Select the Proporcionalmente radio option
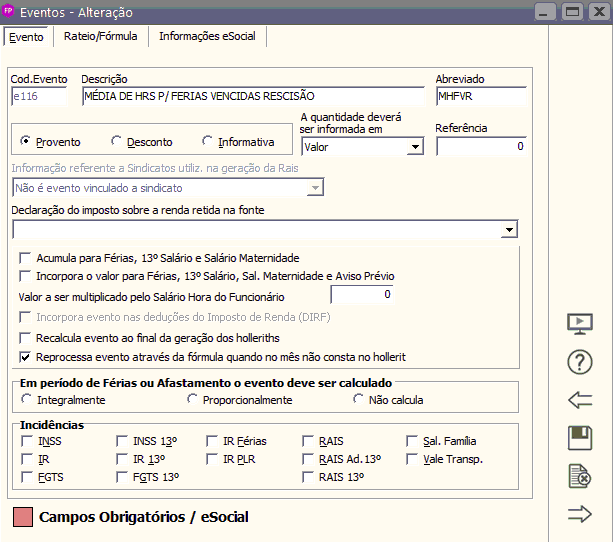The height and width of the screenshot is (542, 613). (x=193, y=400)
